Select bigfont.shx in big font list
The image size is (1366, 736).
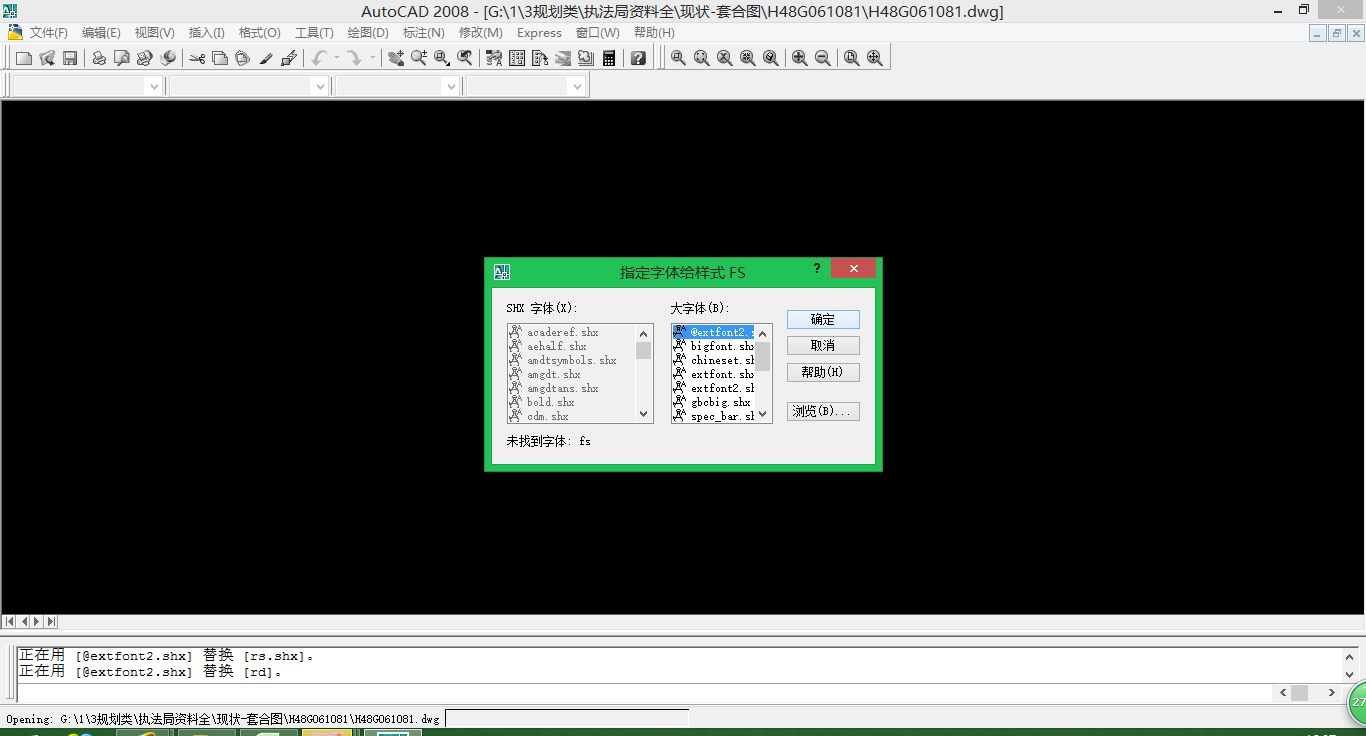pos(714,346)
